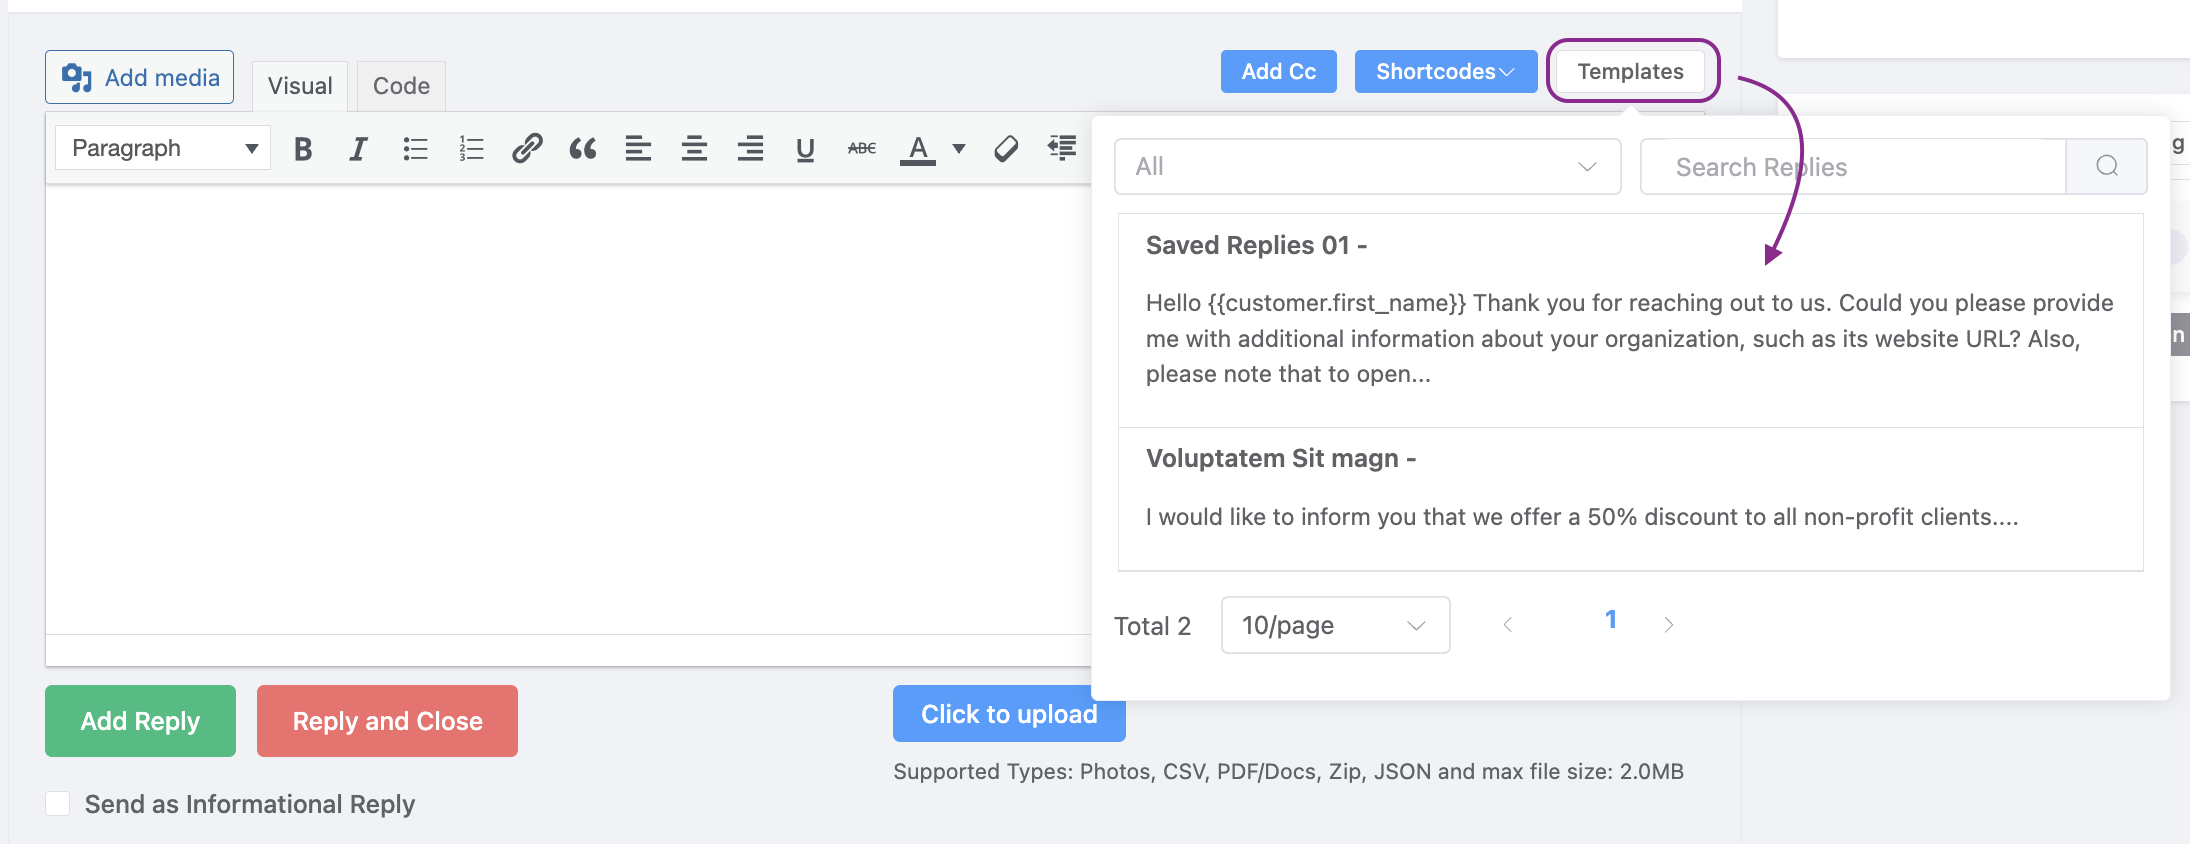Insert a link with the chain icon
This screenshot has width=2190, height=844.
527,149
